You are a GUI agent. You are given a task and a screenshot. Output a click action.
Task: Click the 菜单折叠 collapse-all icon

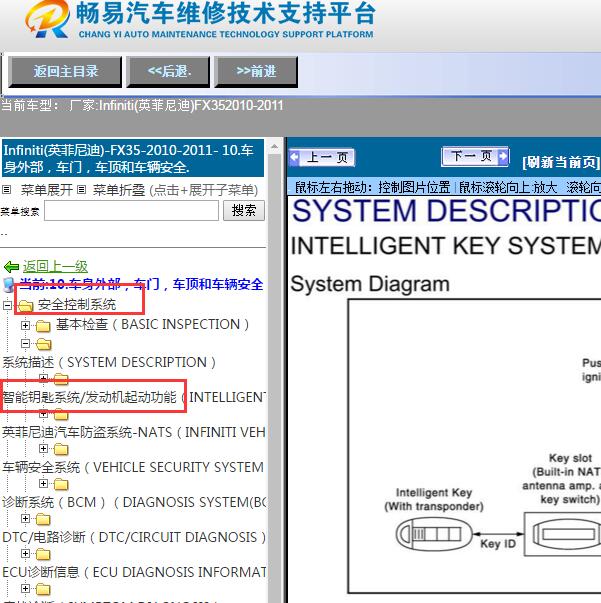coord(81,190)
